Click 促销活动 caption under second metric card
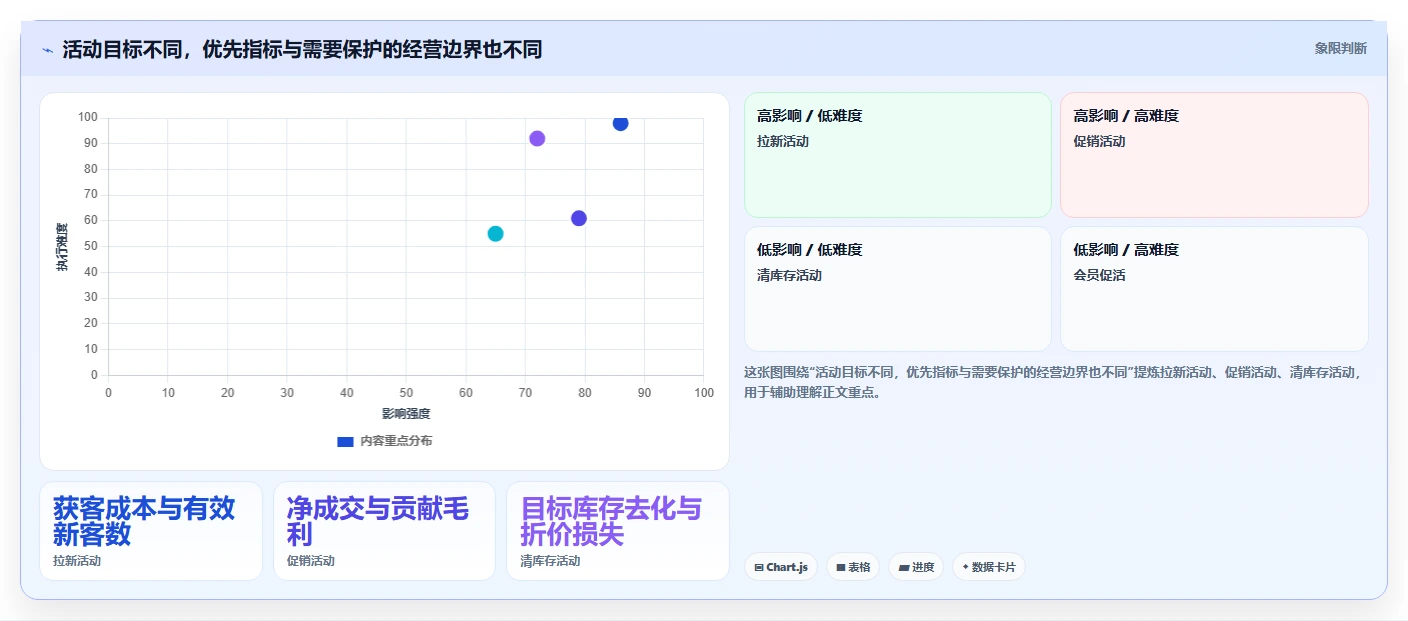1408x621 pixels. [x=311, y=561]
